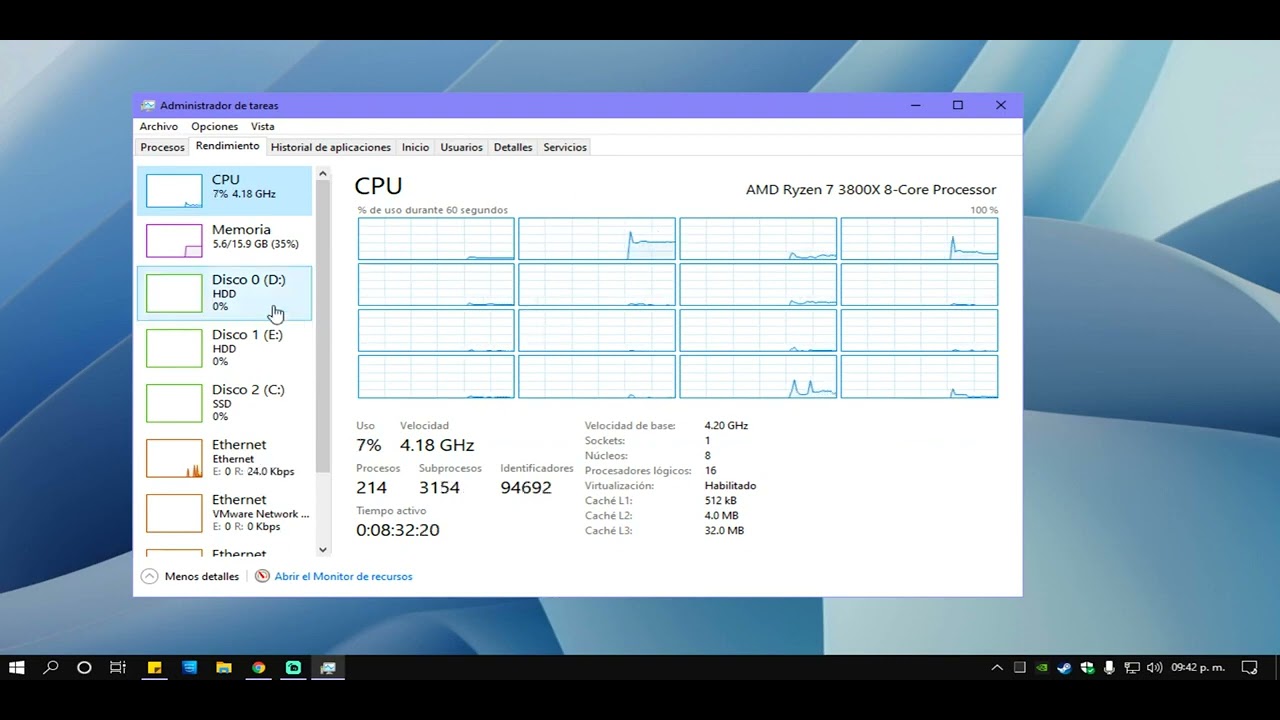Switch to the Usuarios tab

tap(461, 147)
